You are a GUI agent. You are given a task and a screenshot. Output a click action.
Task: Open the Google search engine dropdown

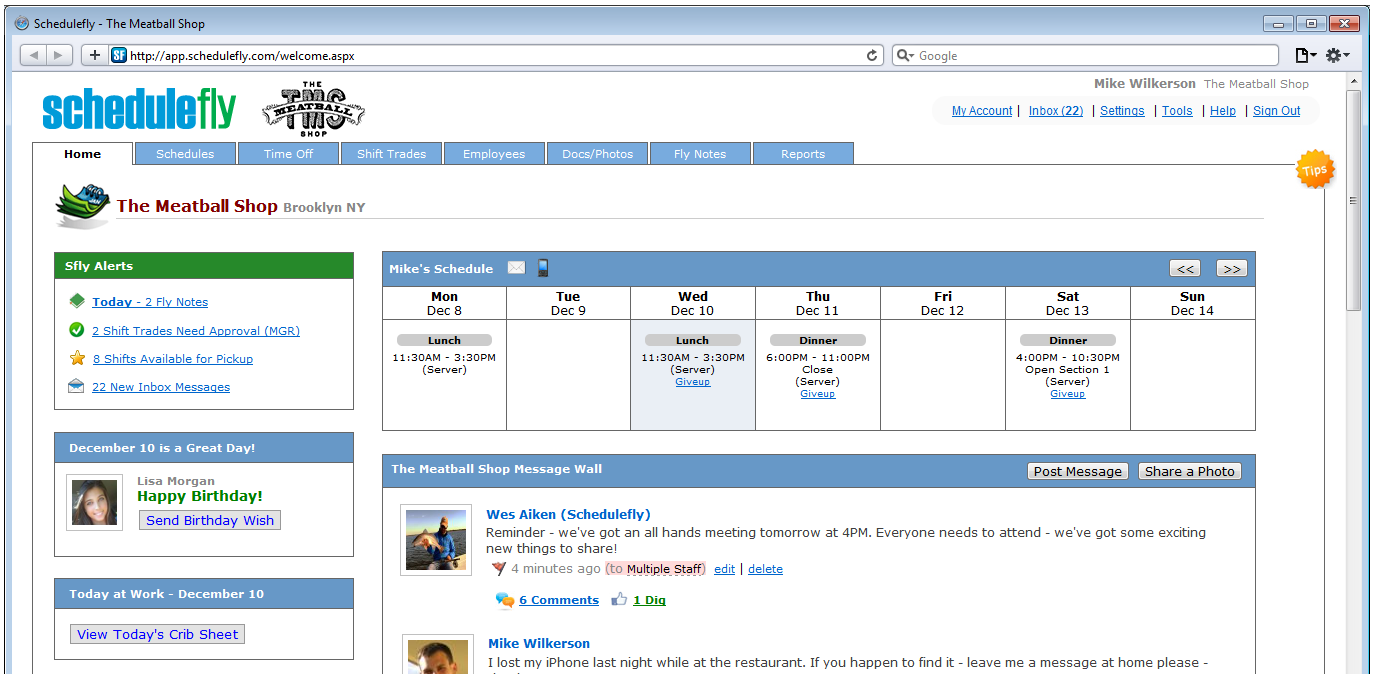[x=906, y=56]
